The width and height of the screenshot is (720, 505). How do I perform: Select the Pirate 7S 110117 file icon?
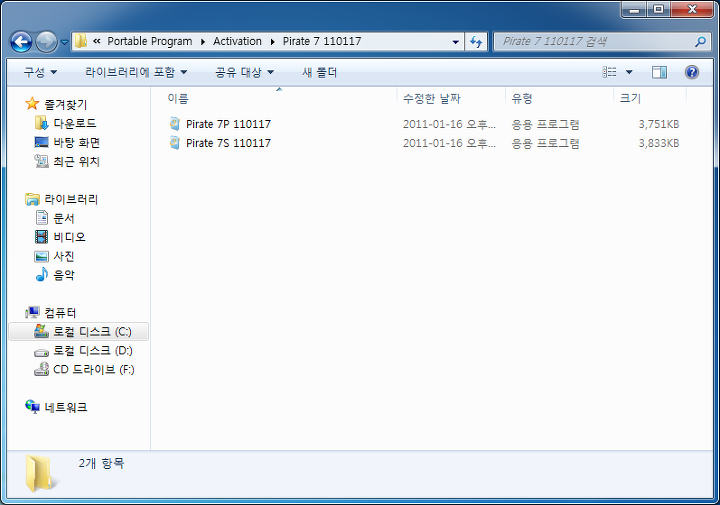point(174,143)
